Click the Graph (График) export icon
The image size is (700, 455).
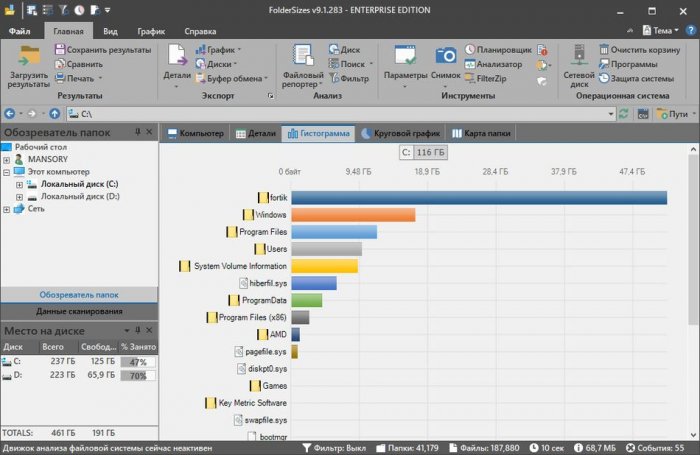pyautogui.click(x=200, y=50)
